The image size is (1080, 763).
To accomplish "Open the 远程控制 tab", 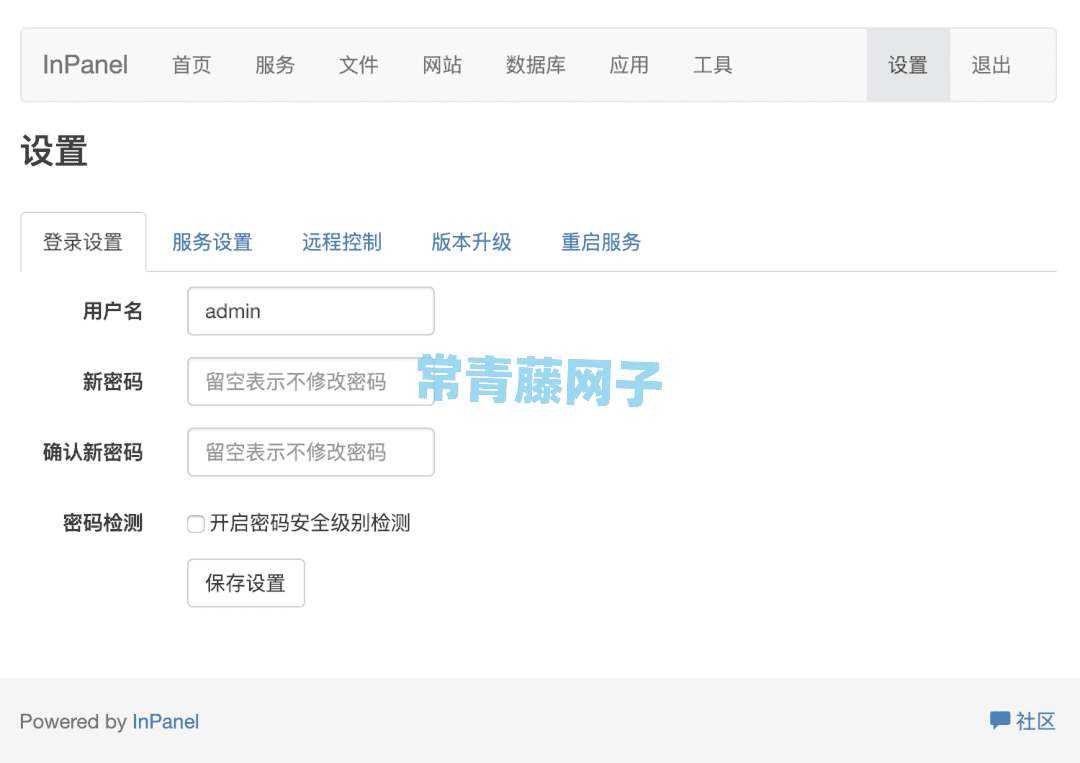I will (x=341, y=241).
